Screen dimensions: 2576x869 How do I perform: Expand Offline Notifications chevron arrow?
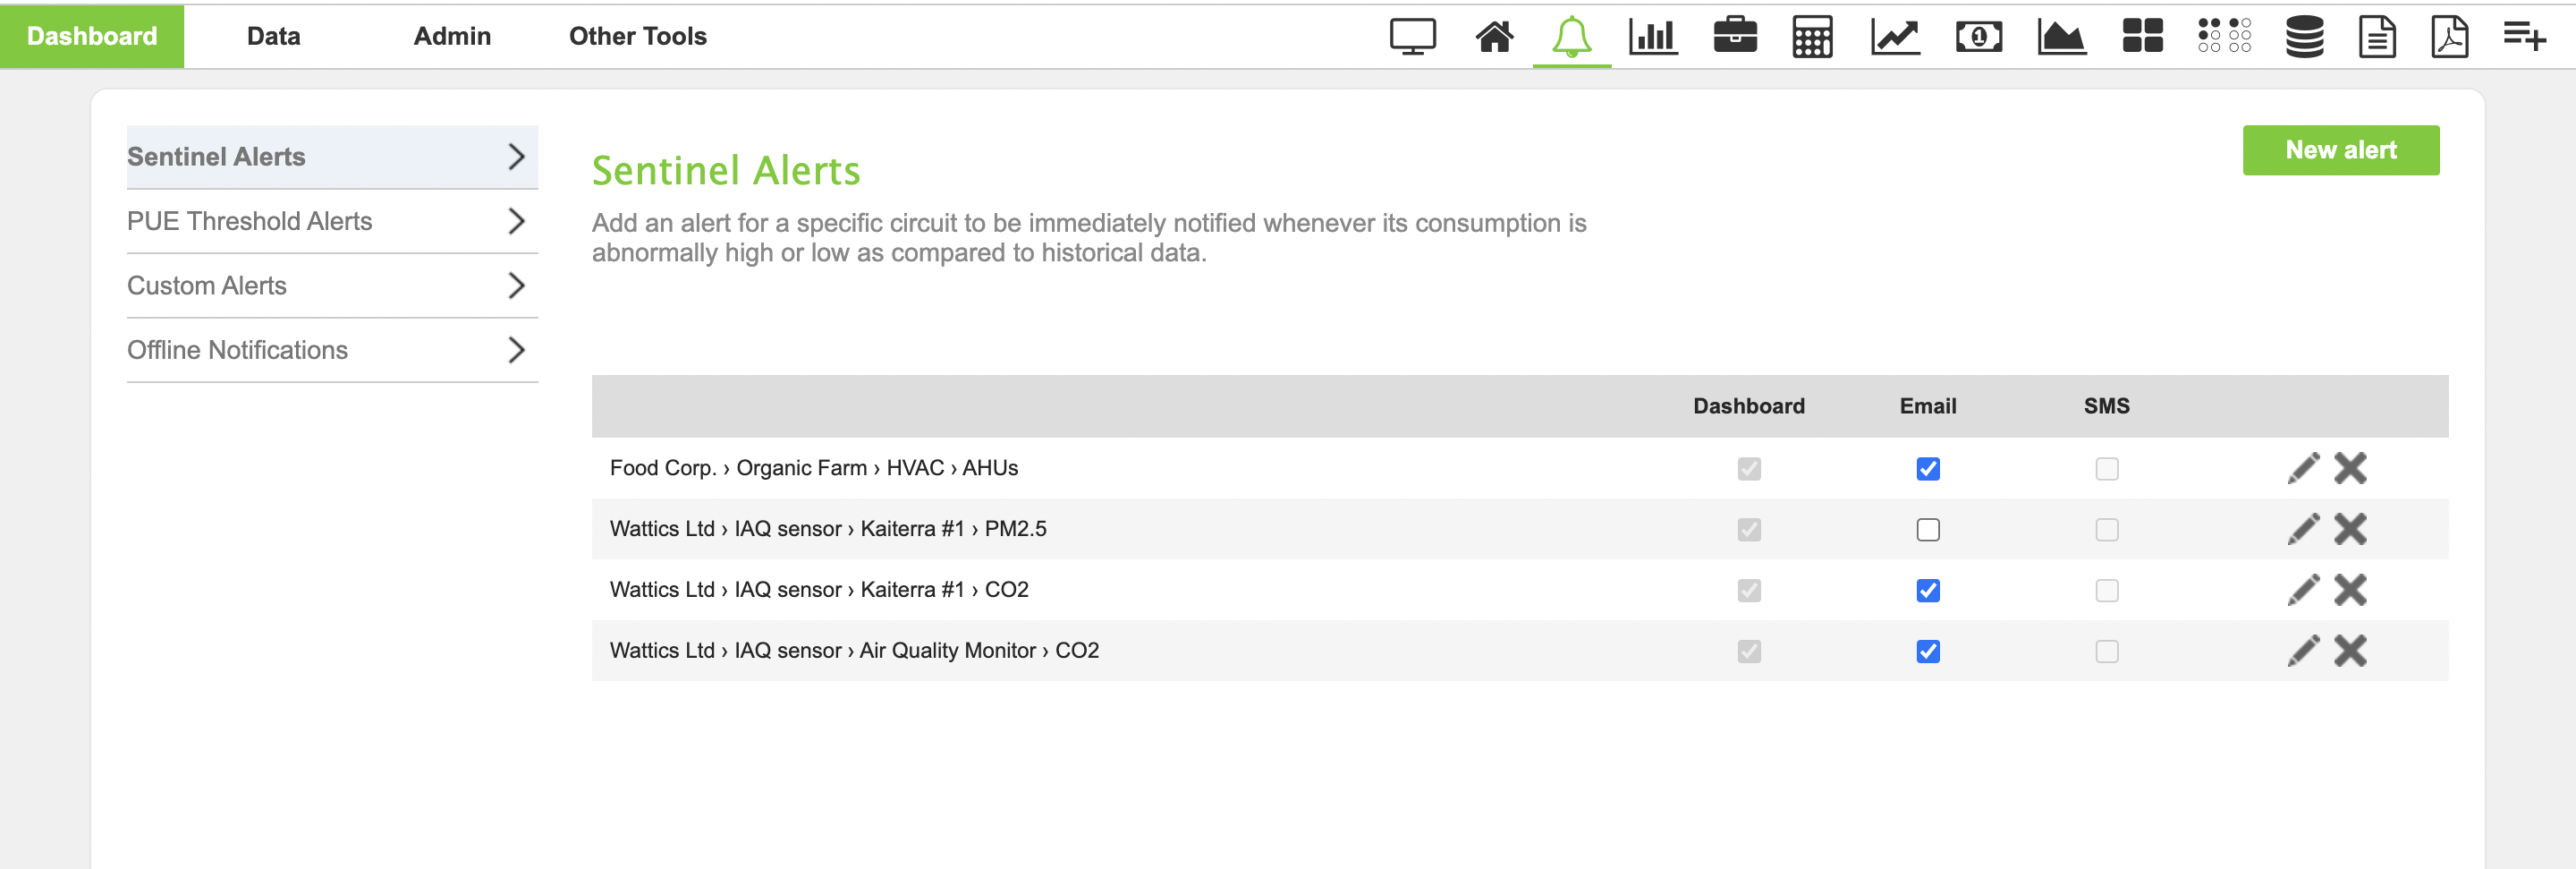516,350
